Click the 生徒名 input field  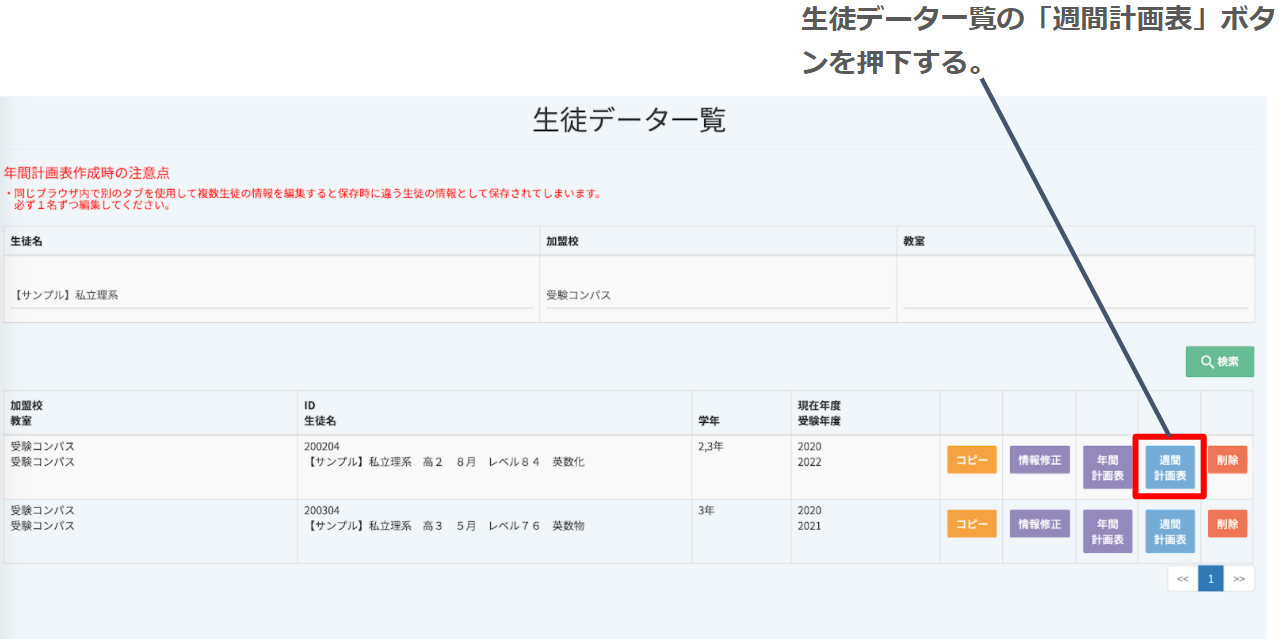pyautogui.click(x=270, y=295)
